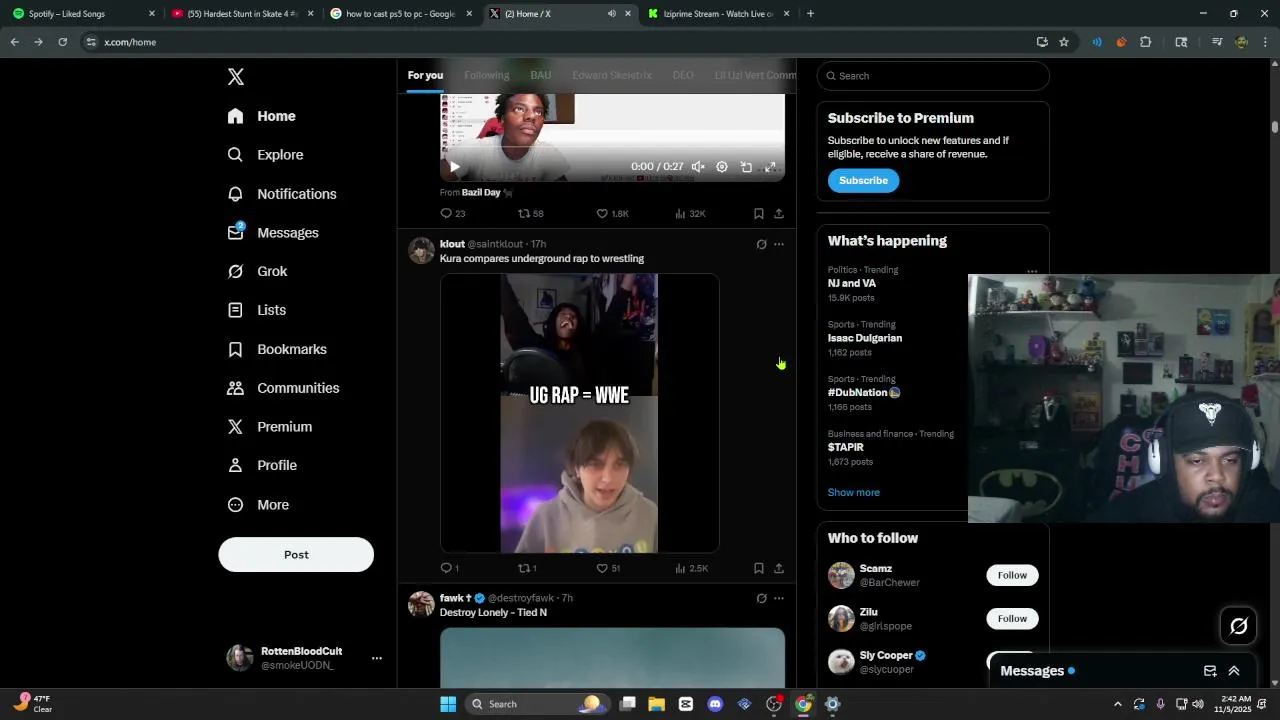Enter fullscreen on top video
This screenshot has height=720, width=1280.
tap(770, 167)
